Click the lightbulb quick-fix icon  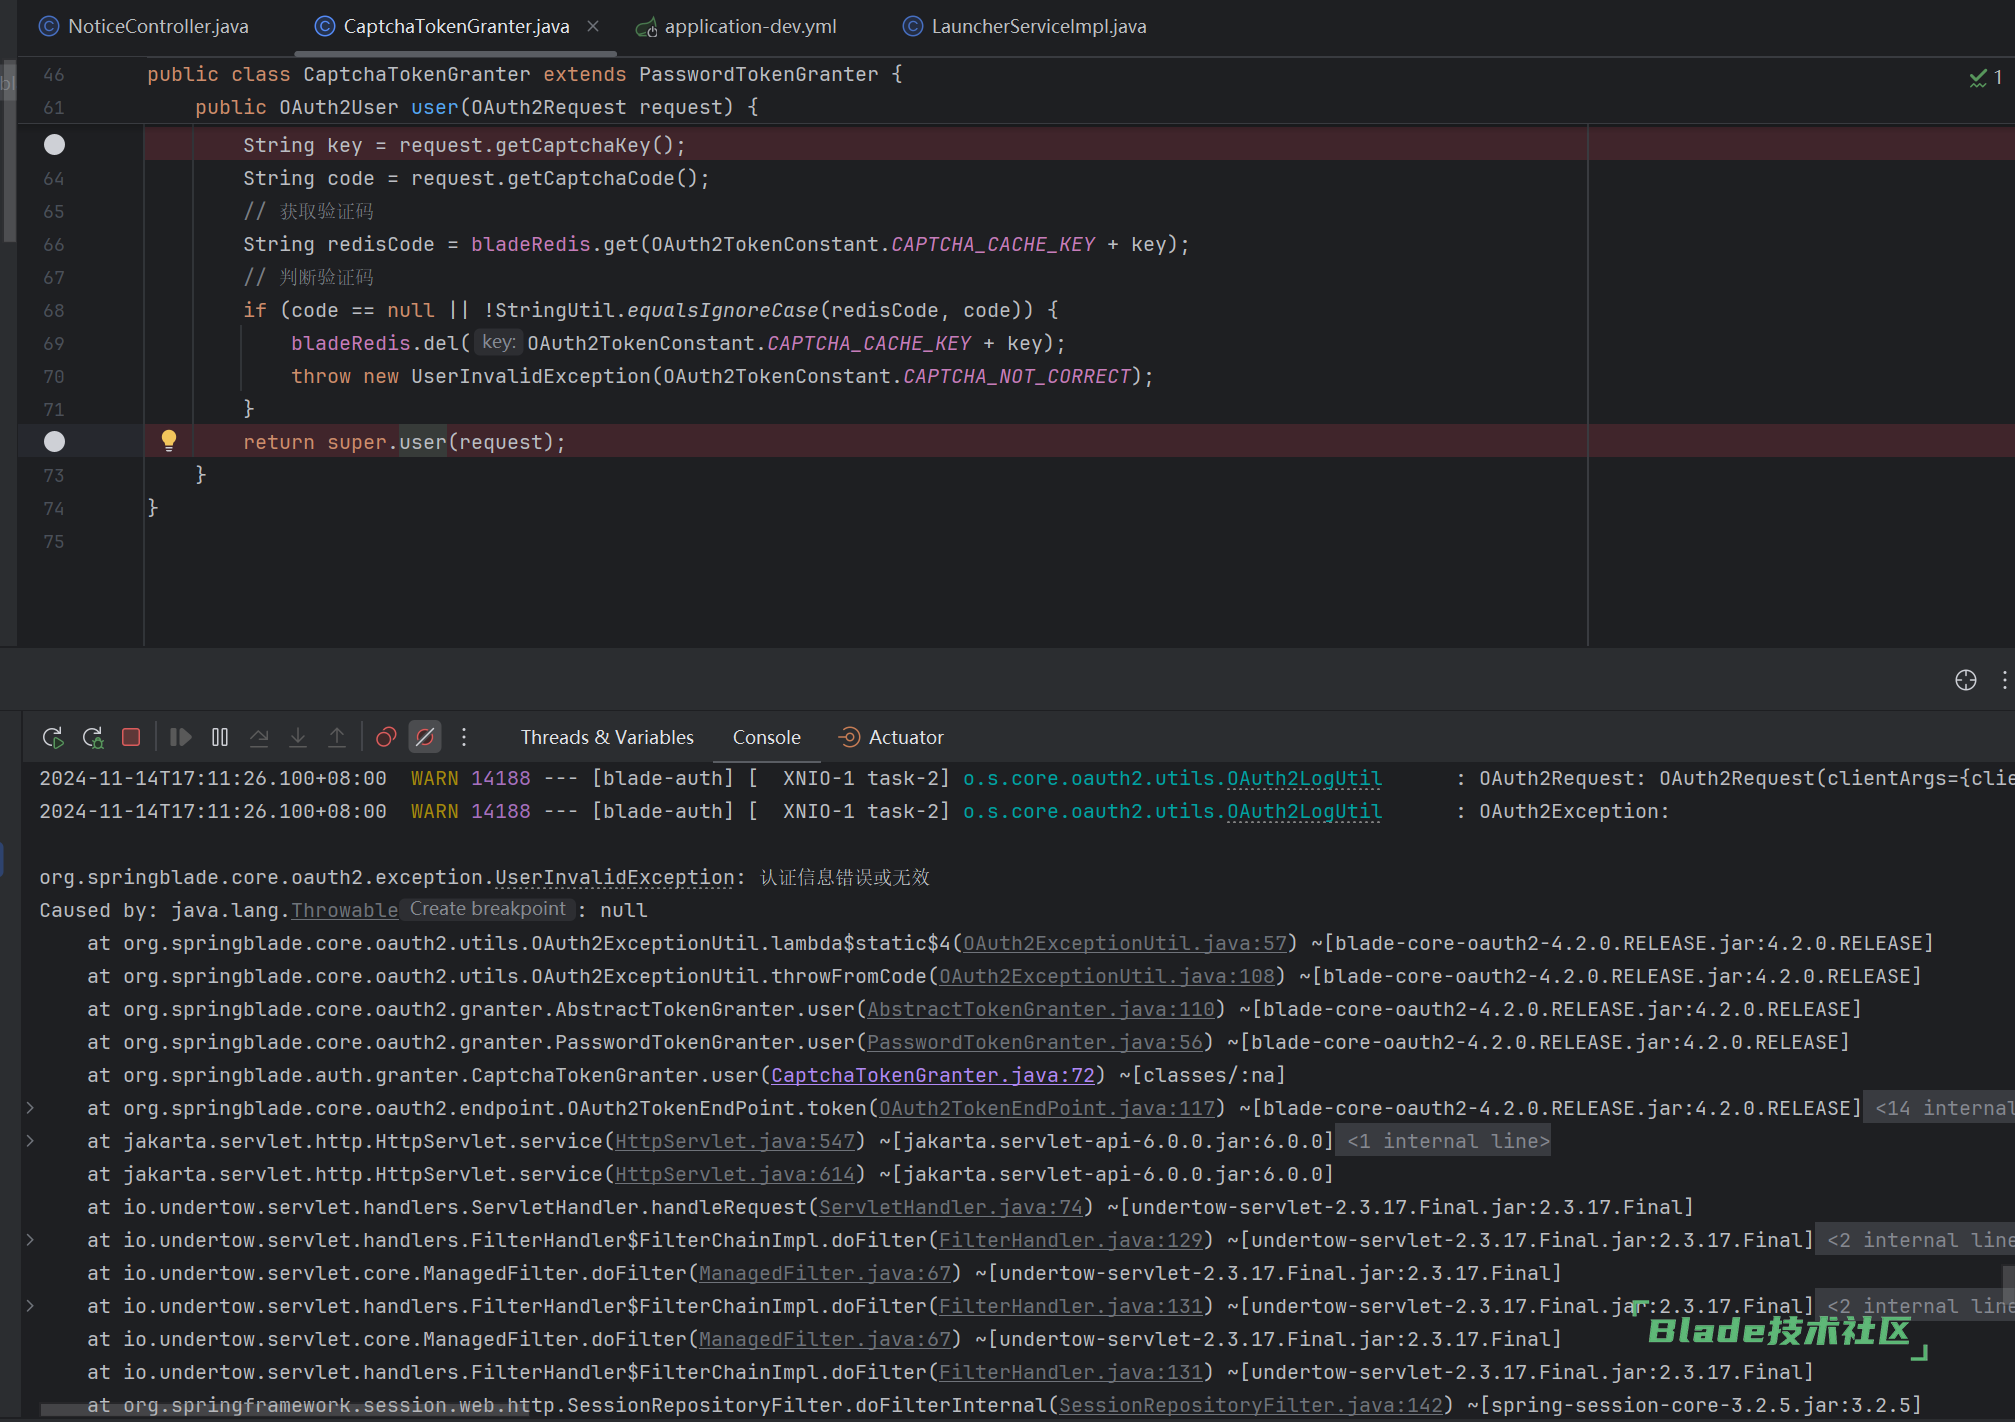pos(169,440)
